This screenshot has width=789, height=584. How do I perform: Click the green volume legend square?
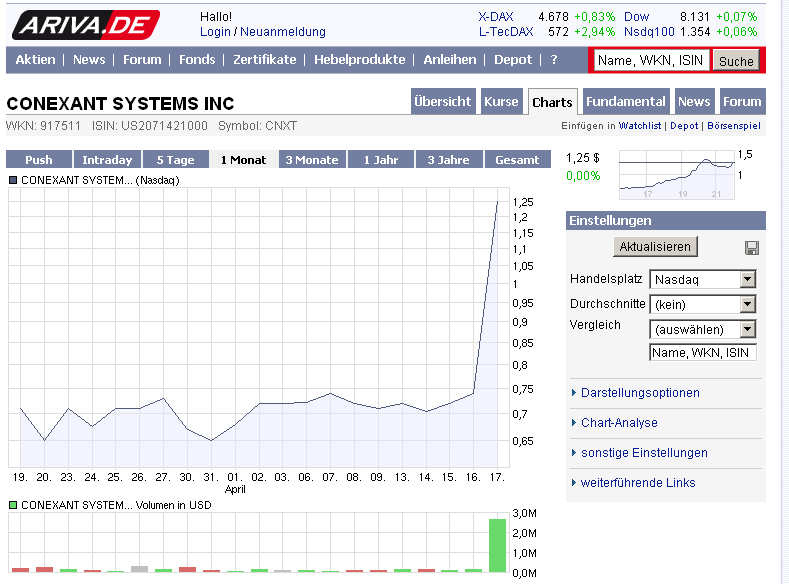(13, 505)
